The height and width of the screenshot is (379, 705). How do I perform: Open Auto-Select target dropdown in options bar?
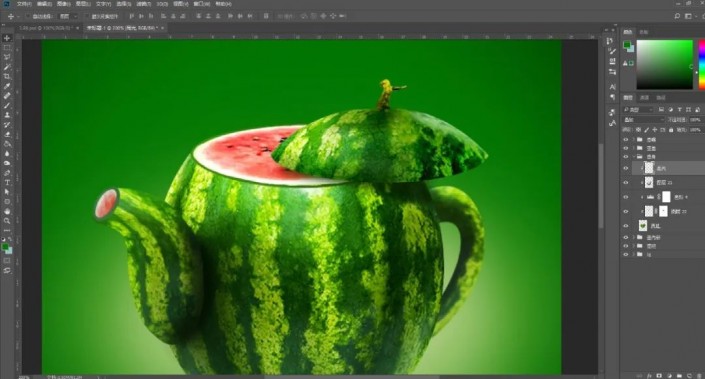coord(68,16)
